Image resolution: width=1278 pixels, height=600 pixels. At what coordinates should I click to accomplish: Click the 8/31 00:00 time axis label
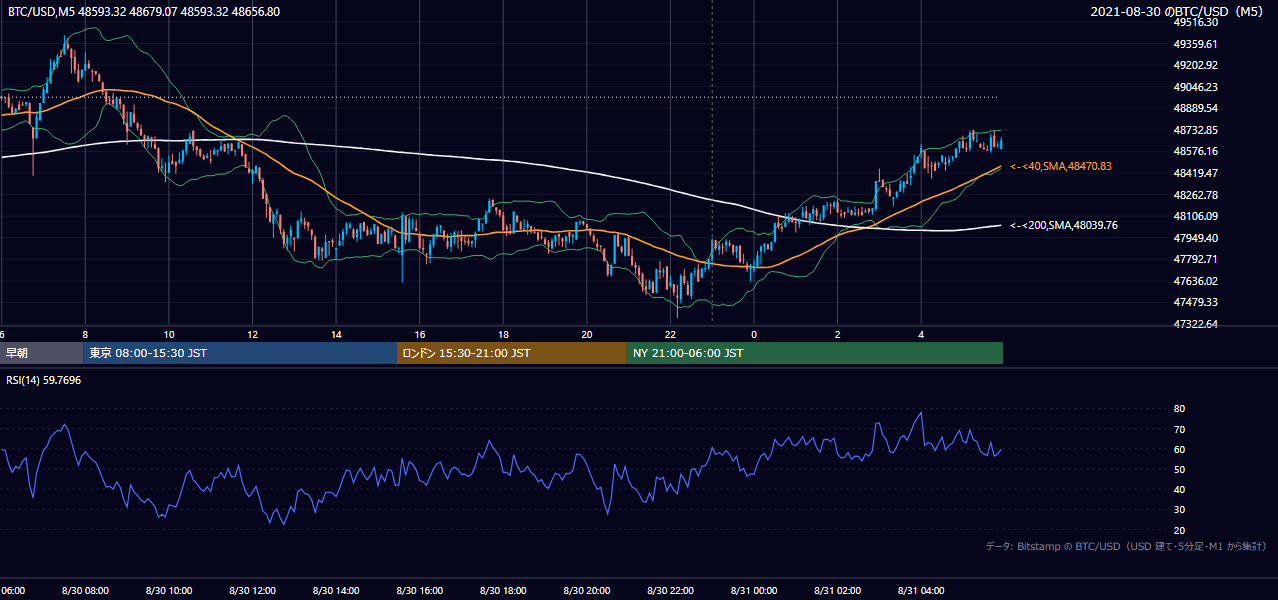click(753, 591)
